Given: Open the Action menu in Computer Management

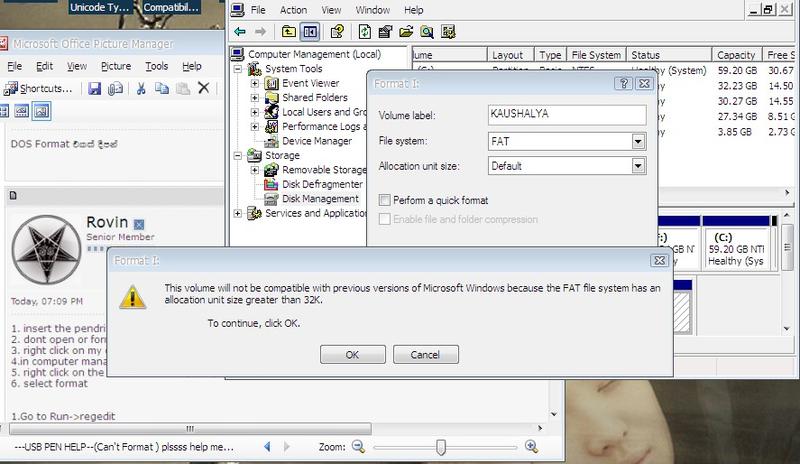Looking at the screenshot, I should pos(293,10).
